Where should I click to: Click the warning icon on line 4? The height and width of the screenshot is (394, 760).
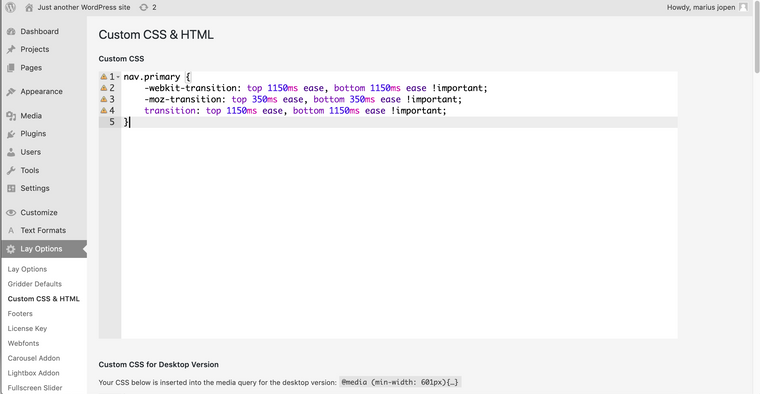point(103,110)
